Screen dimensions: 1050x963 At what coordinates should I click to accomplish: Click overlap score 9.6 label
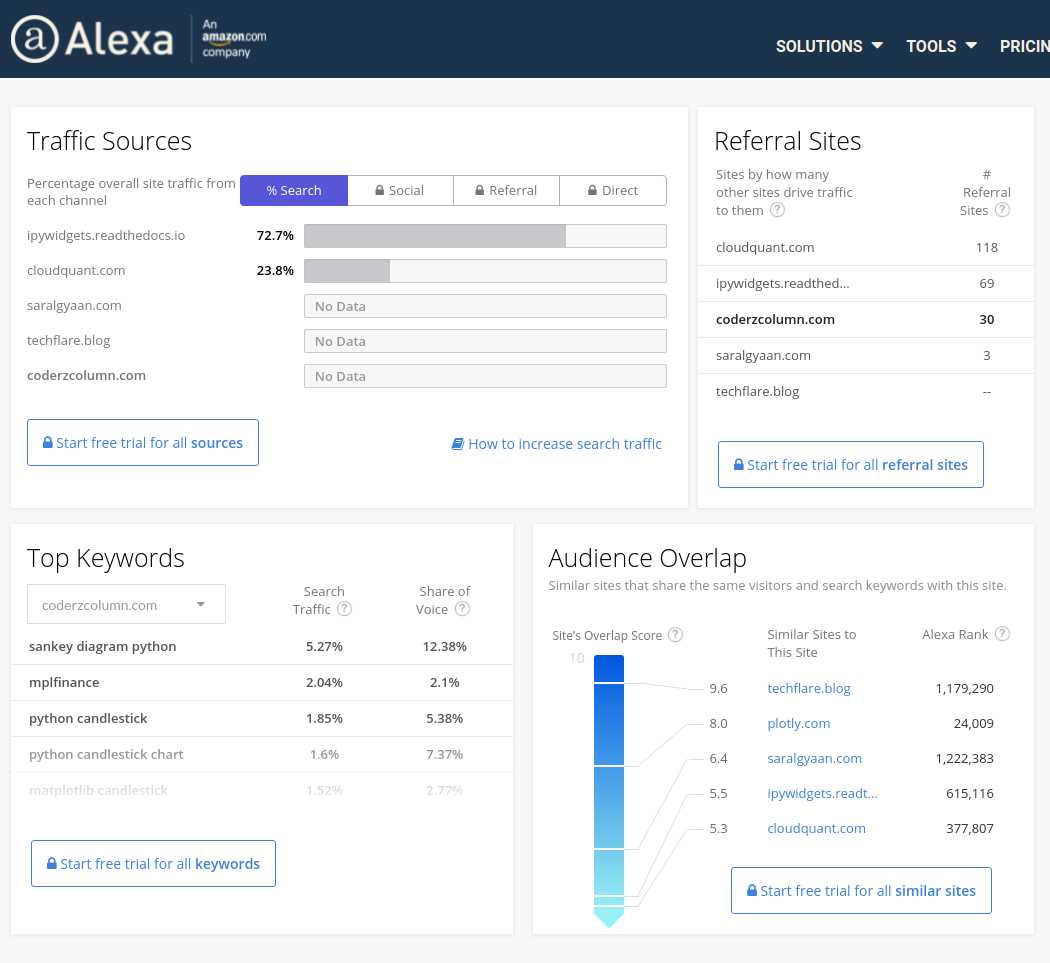[x=718, y=688]
